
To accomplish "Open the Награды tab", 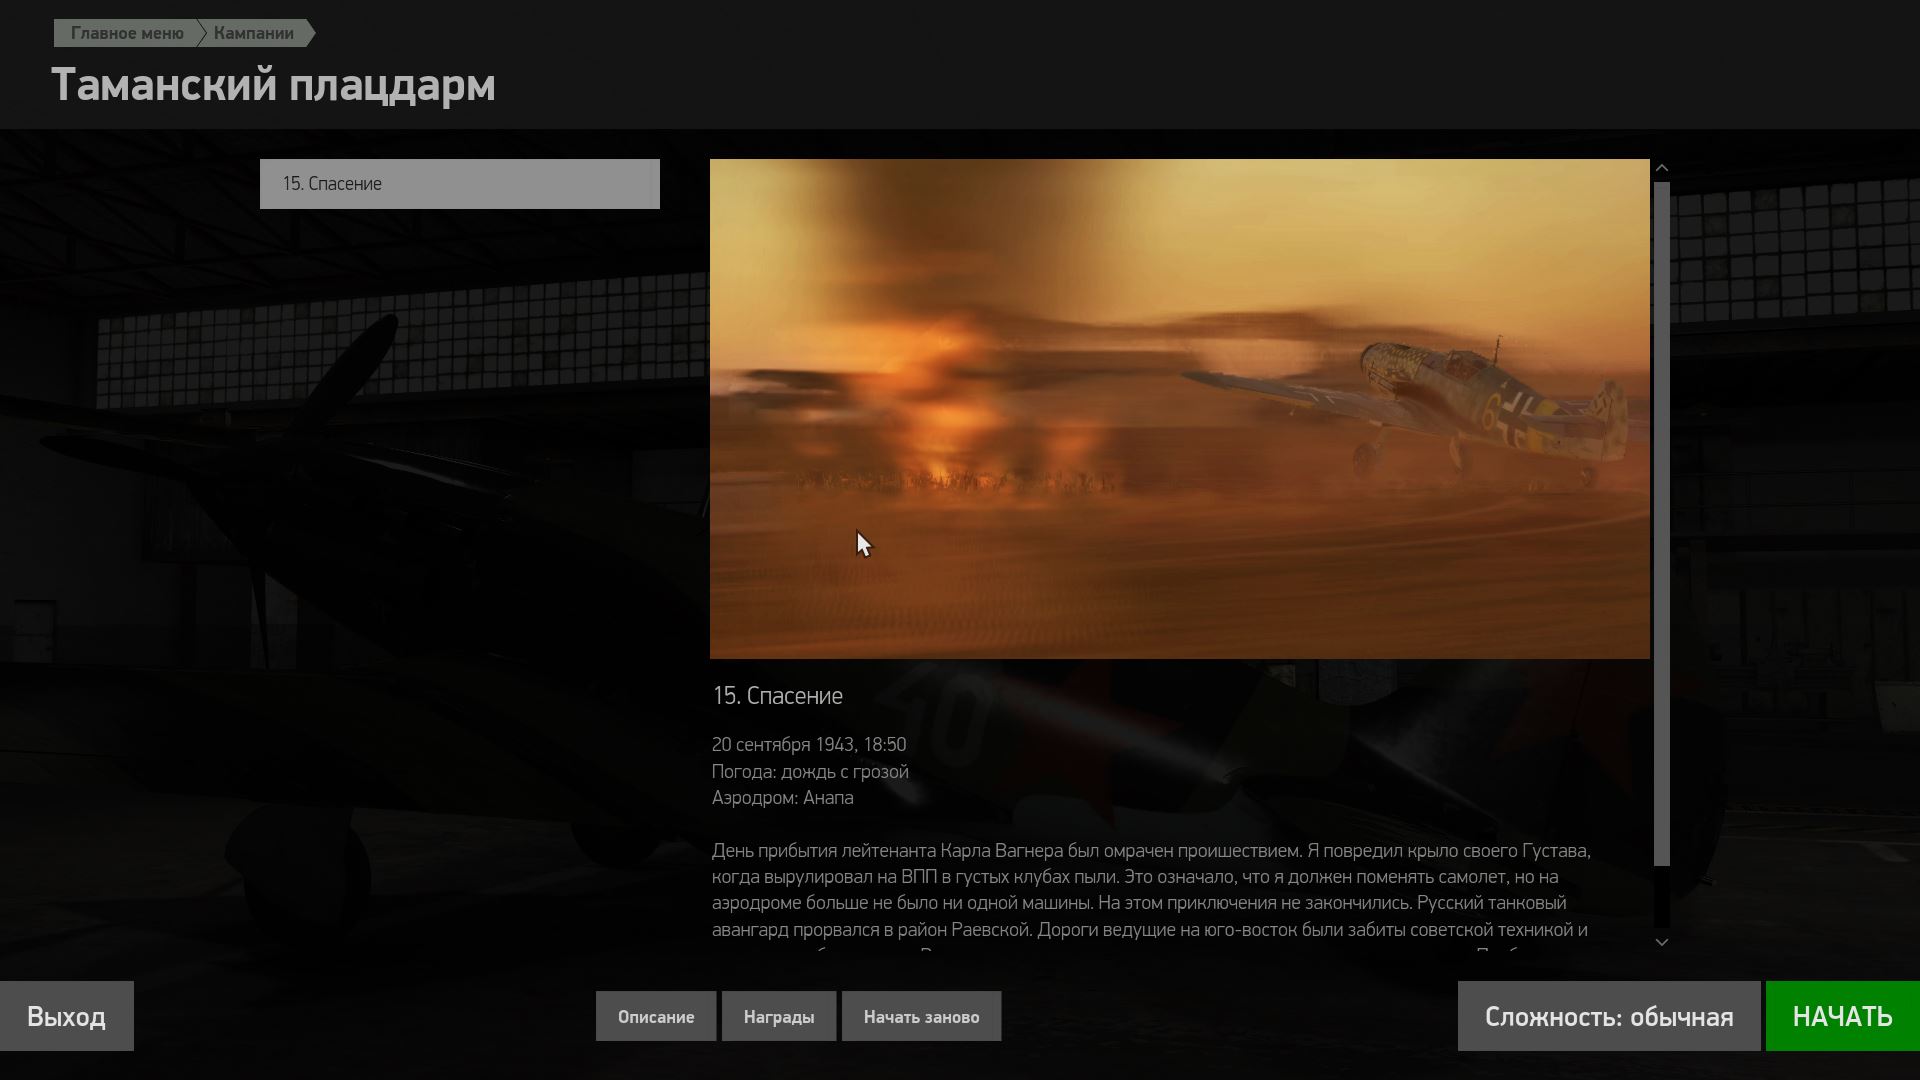I will pyautogui.click(x=779, y=1016).
